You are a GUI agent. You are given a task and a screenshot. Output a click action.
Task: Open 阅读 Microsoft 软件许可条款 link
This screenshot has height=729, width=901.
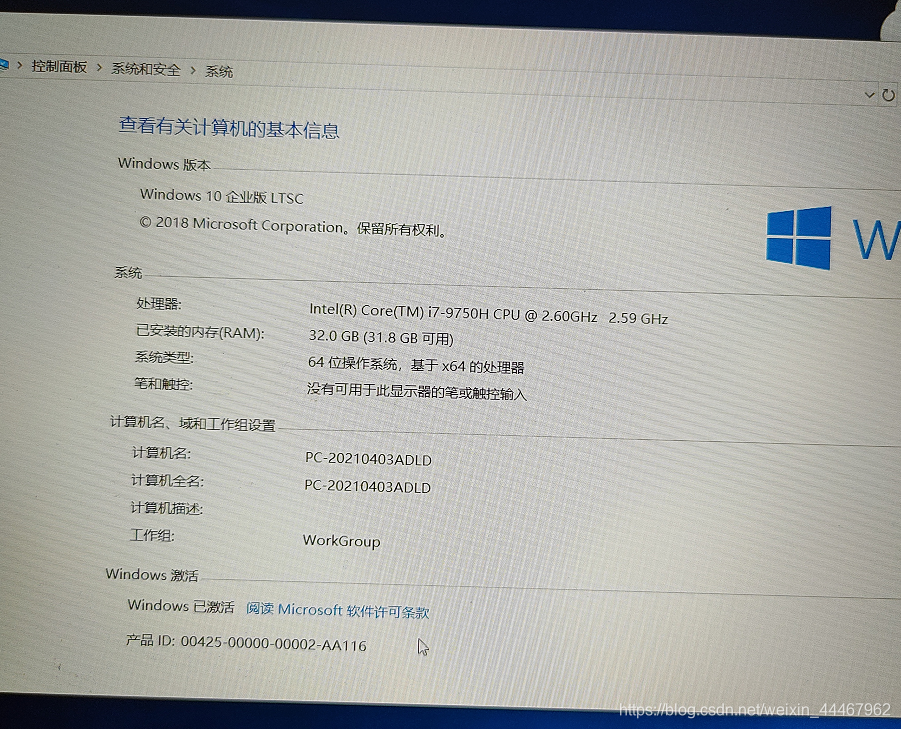tap(338, 610)
